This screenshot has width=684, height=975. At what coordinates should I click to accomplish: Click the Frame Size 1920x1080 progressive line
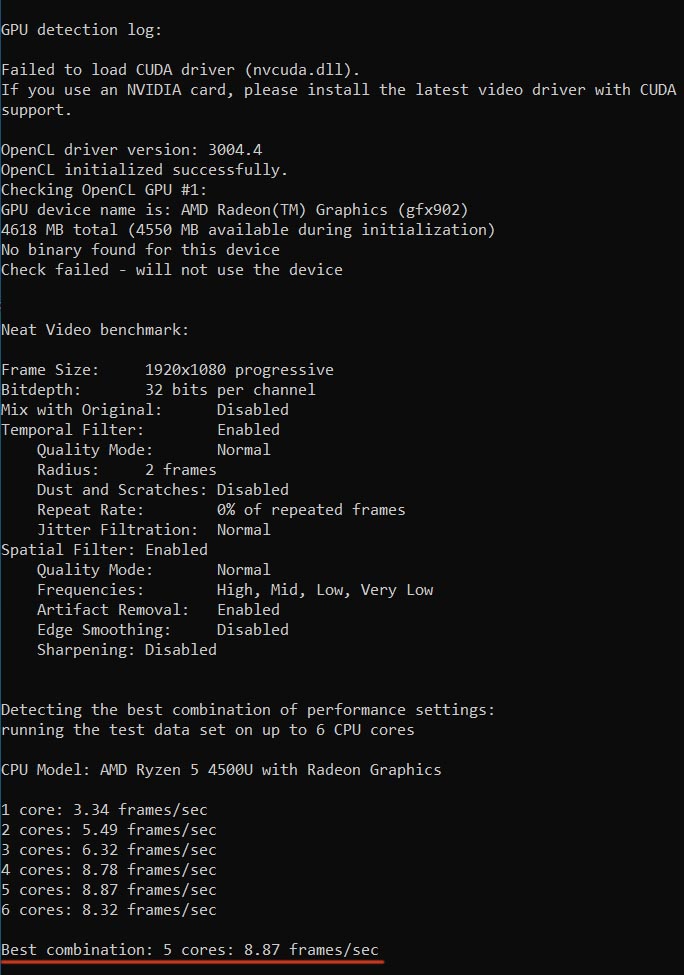click(x=167, y=370)
